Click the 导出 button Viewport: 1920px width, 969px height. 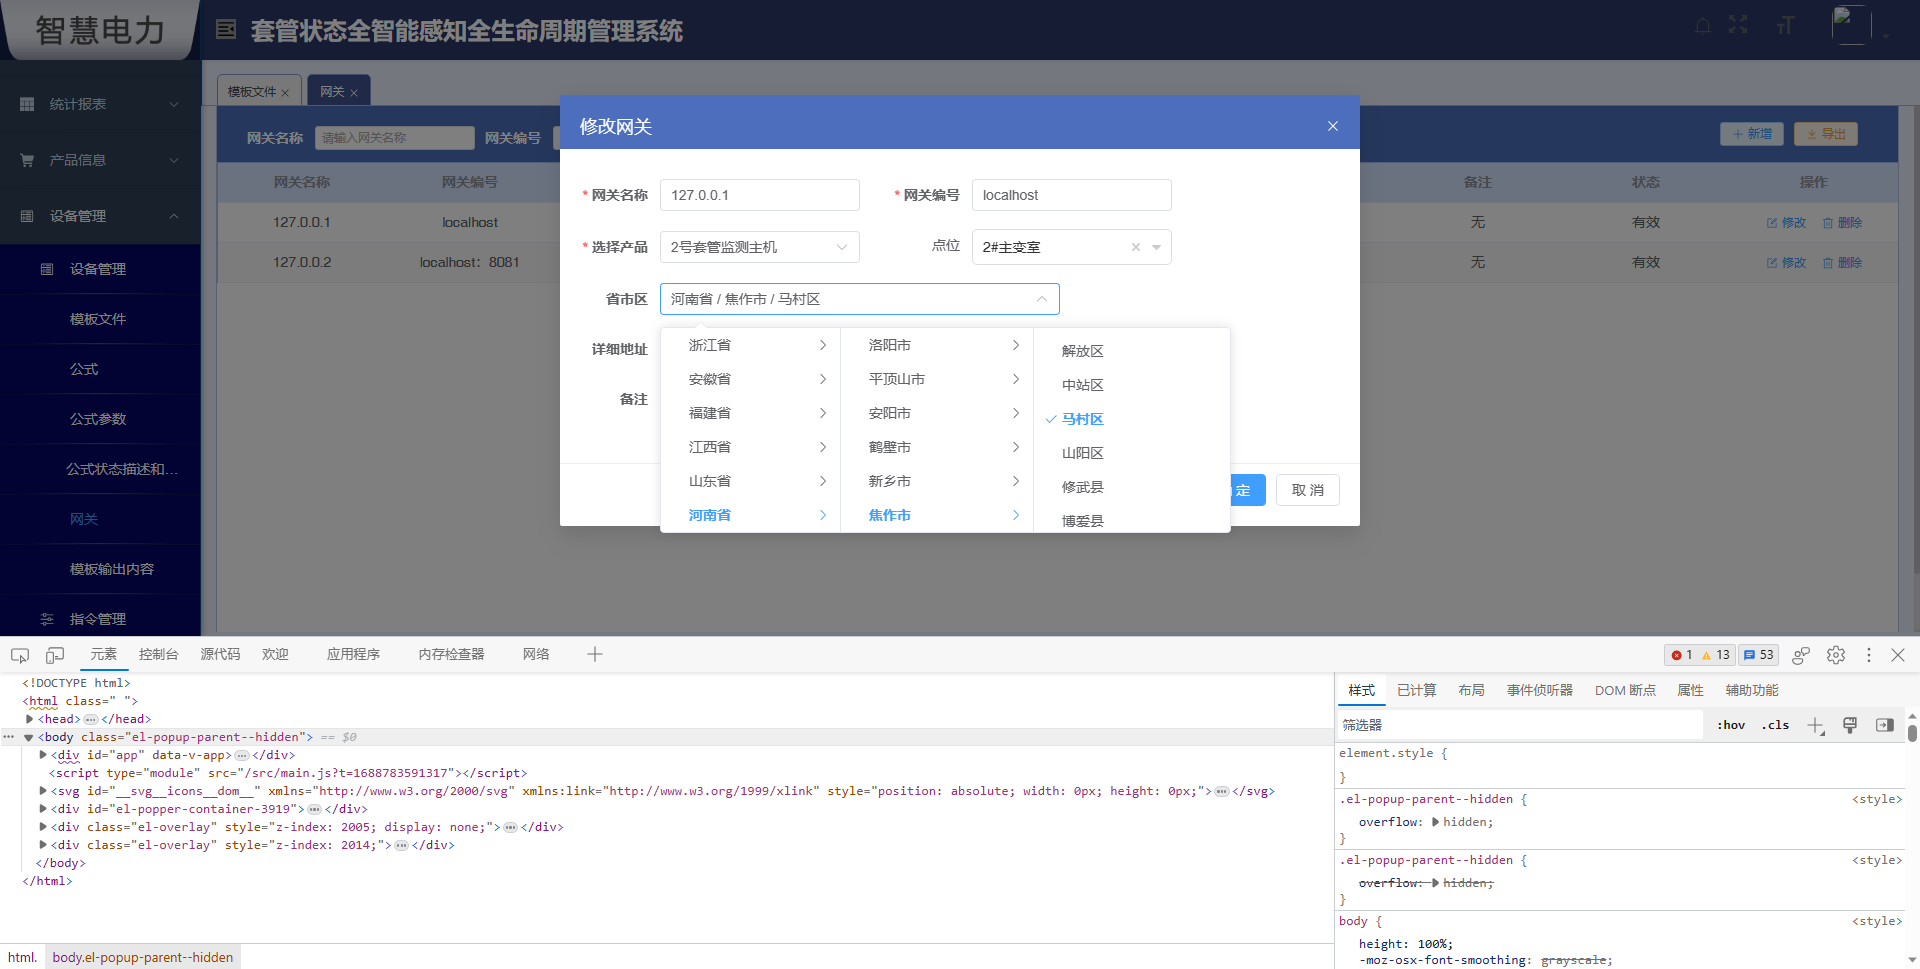(1826, 134)
